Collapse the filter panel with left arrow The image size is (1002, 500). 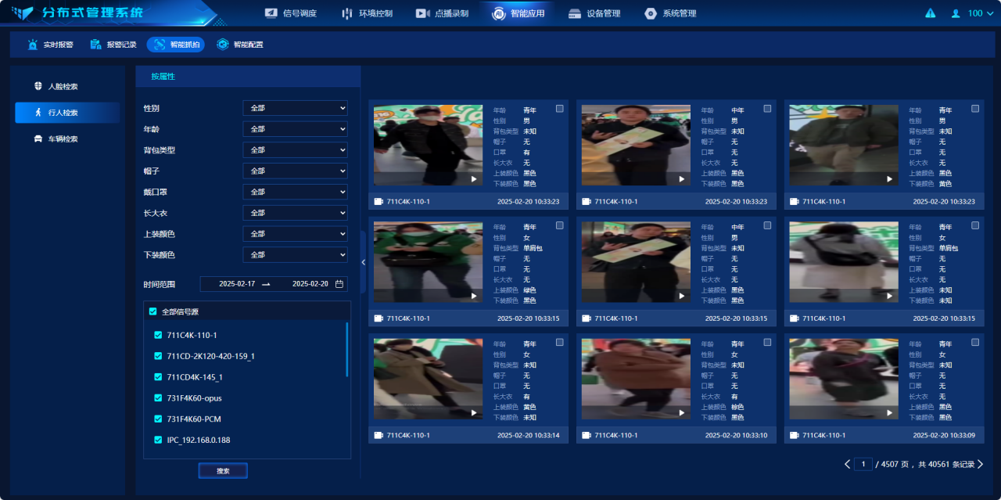click(x=363, y=262)
